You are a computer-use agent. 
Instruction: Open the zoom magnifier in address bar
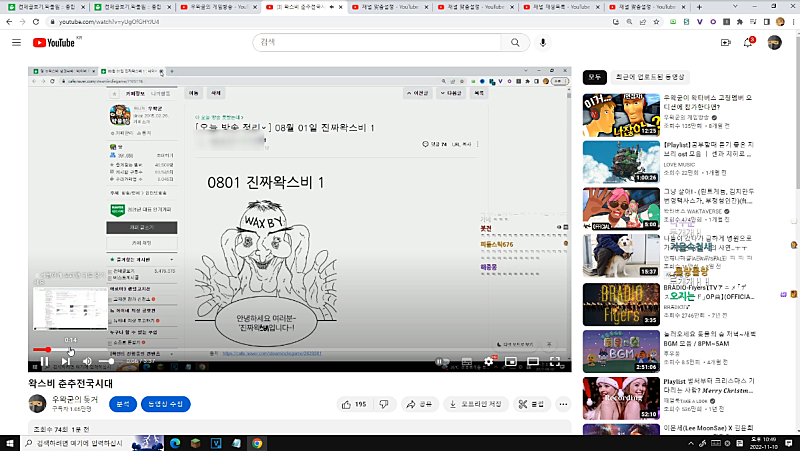630,22
